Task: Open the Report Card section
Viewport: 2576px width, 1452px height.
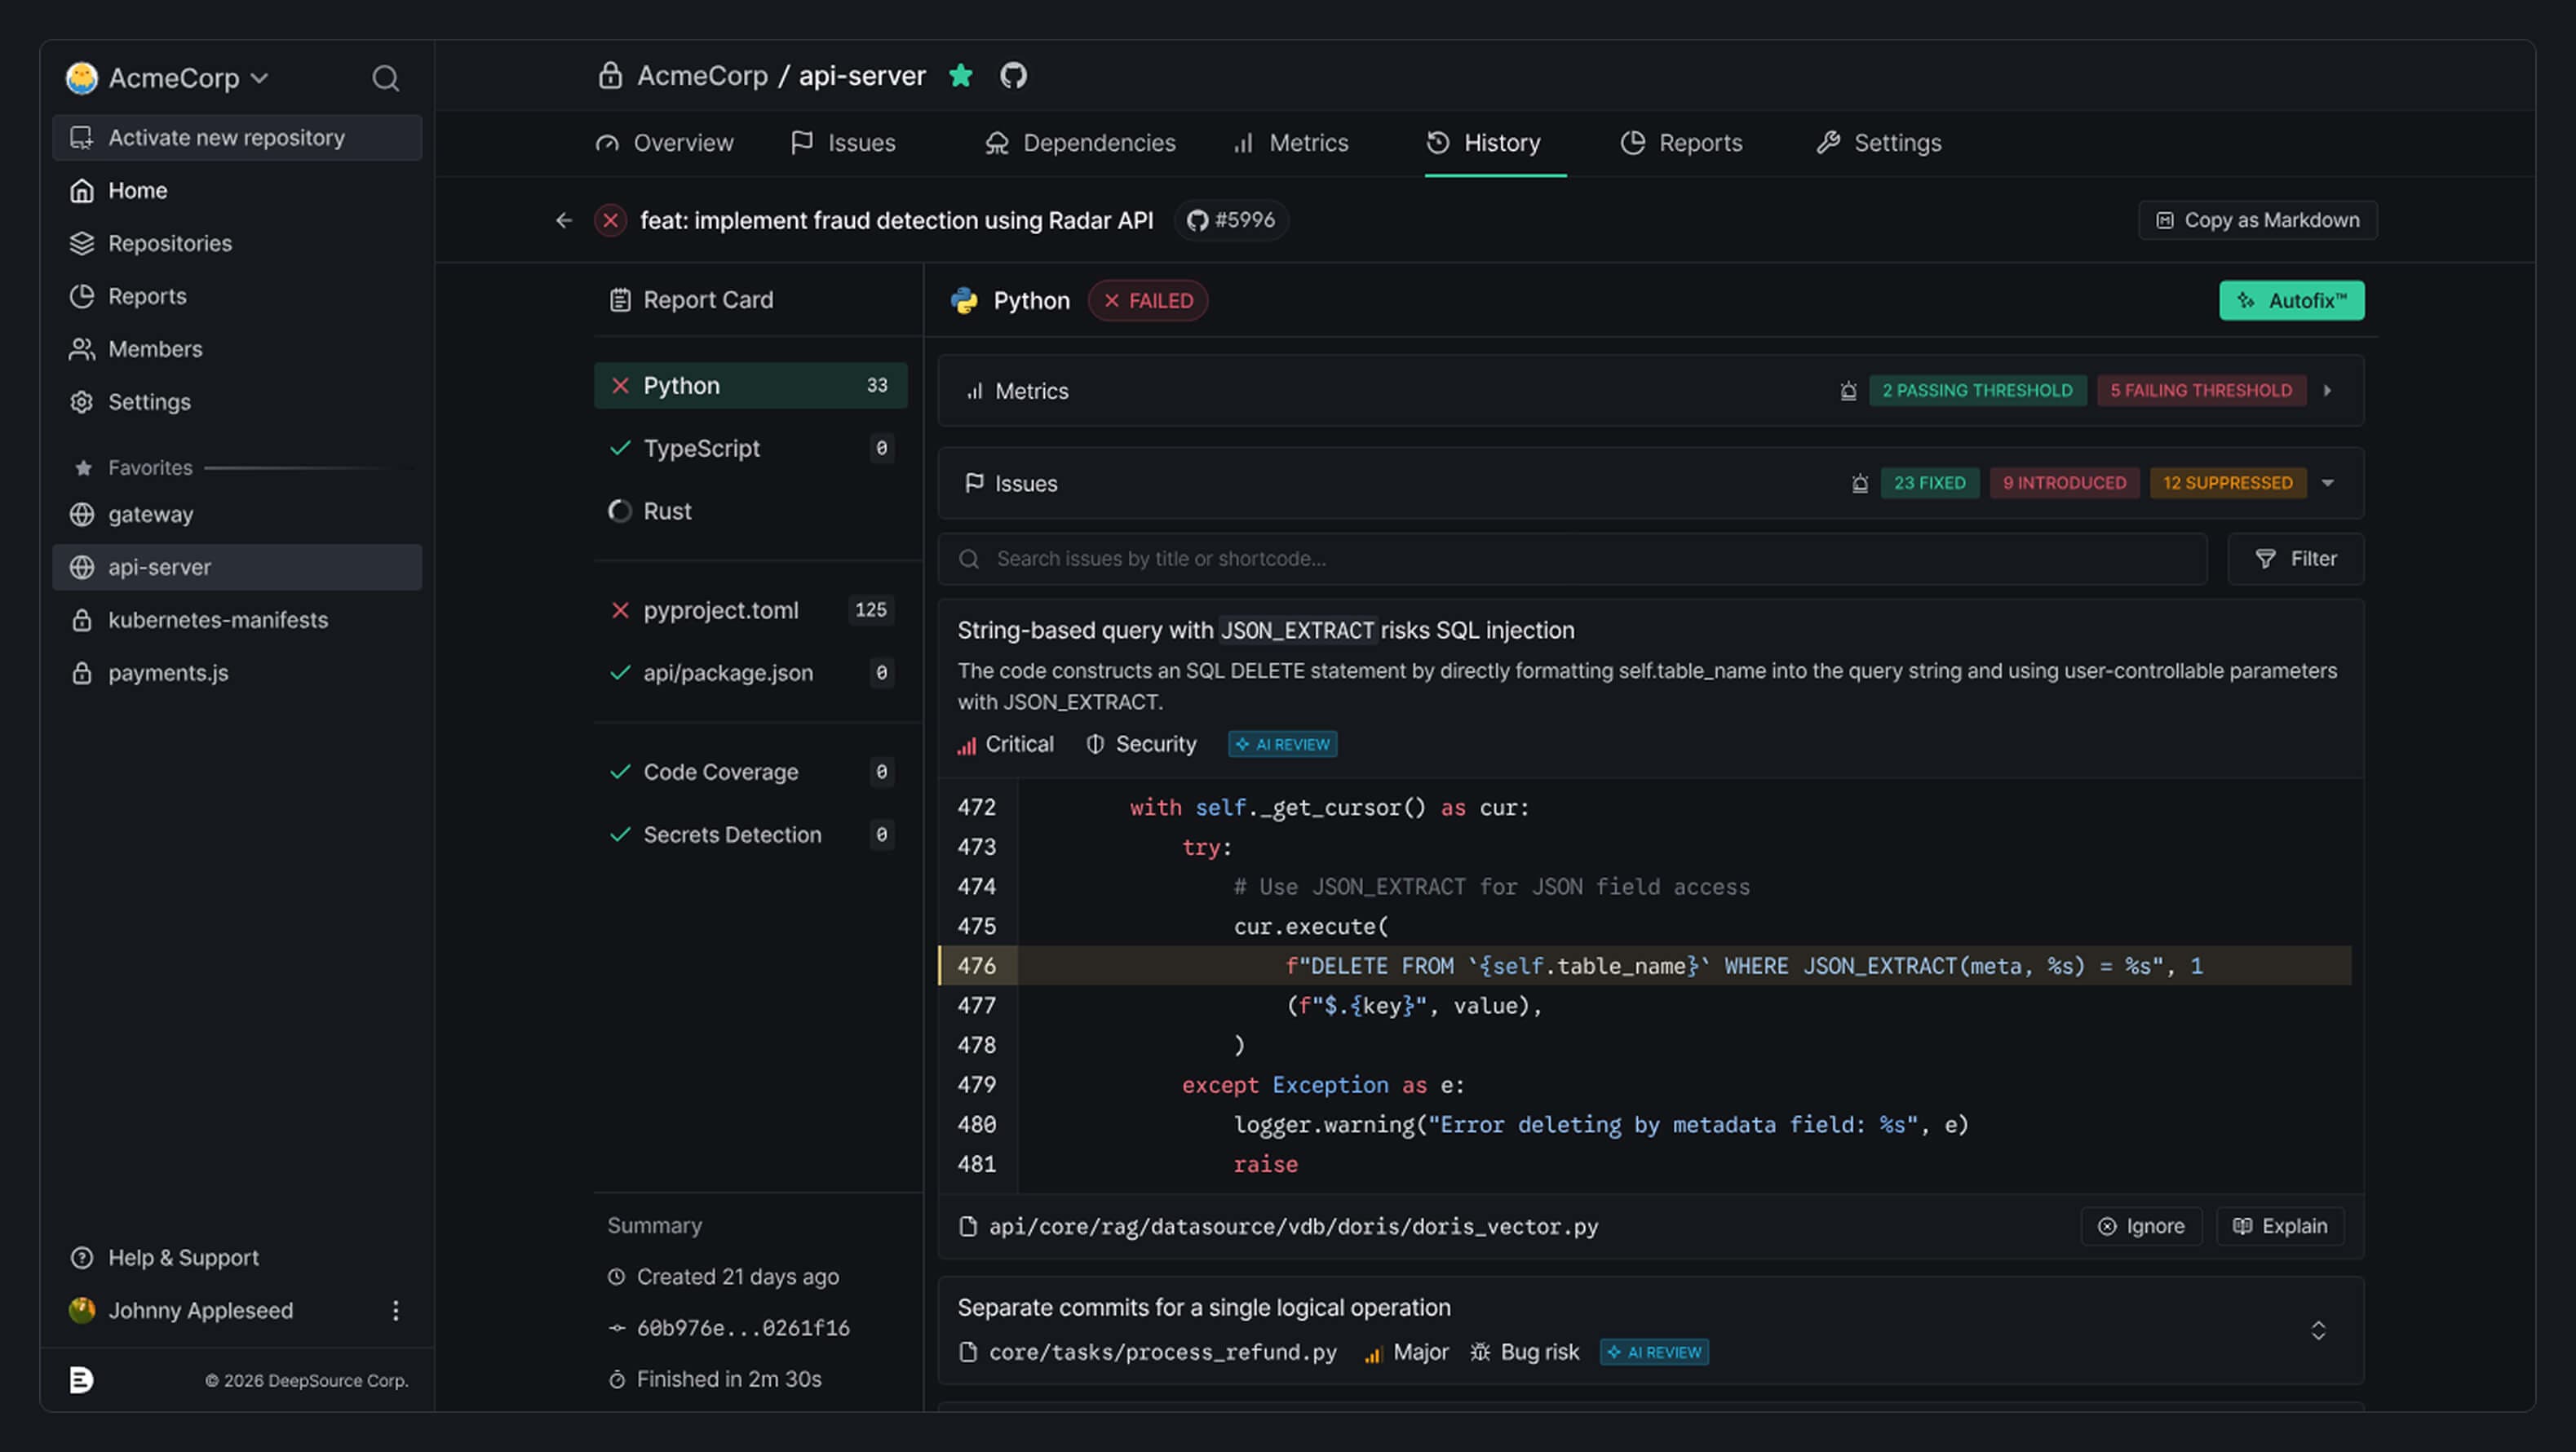Action: click(x=691, y=300)
